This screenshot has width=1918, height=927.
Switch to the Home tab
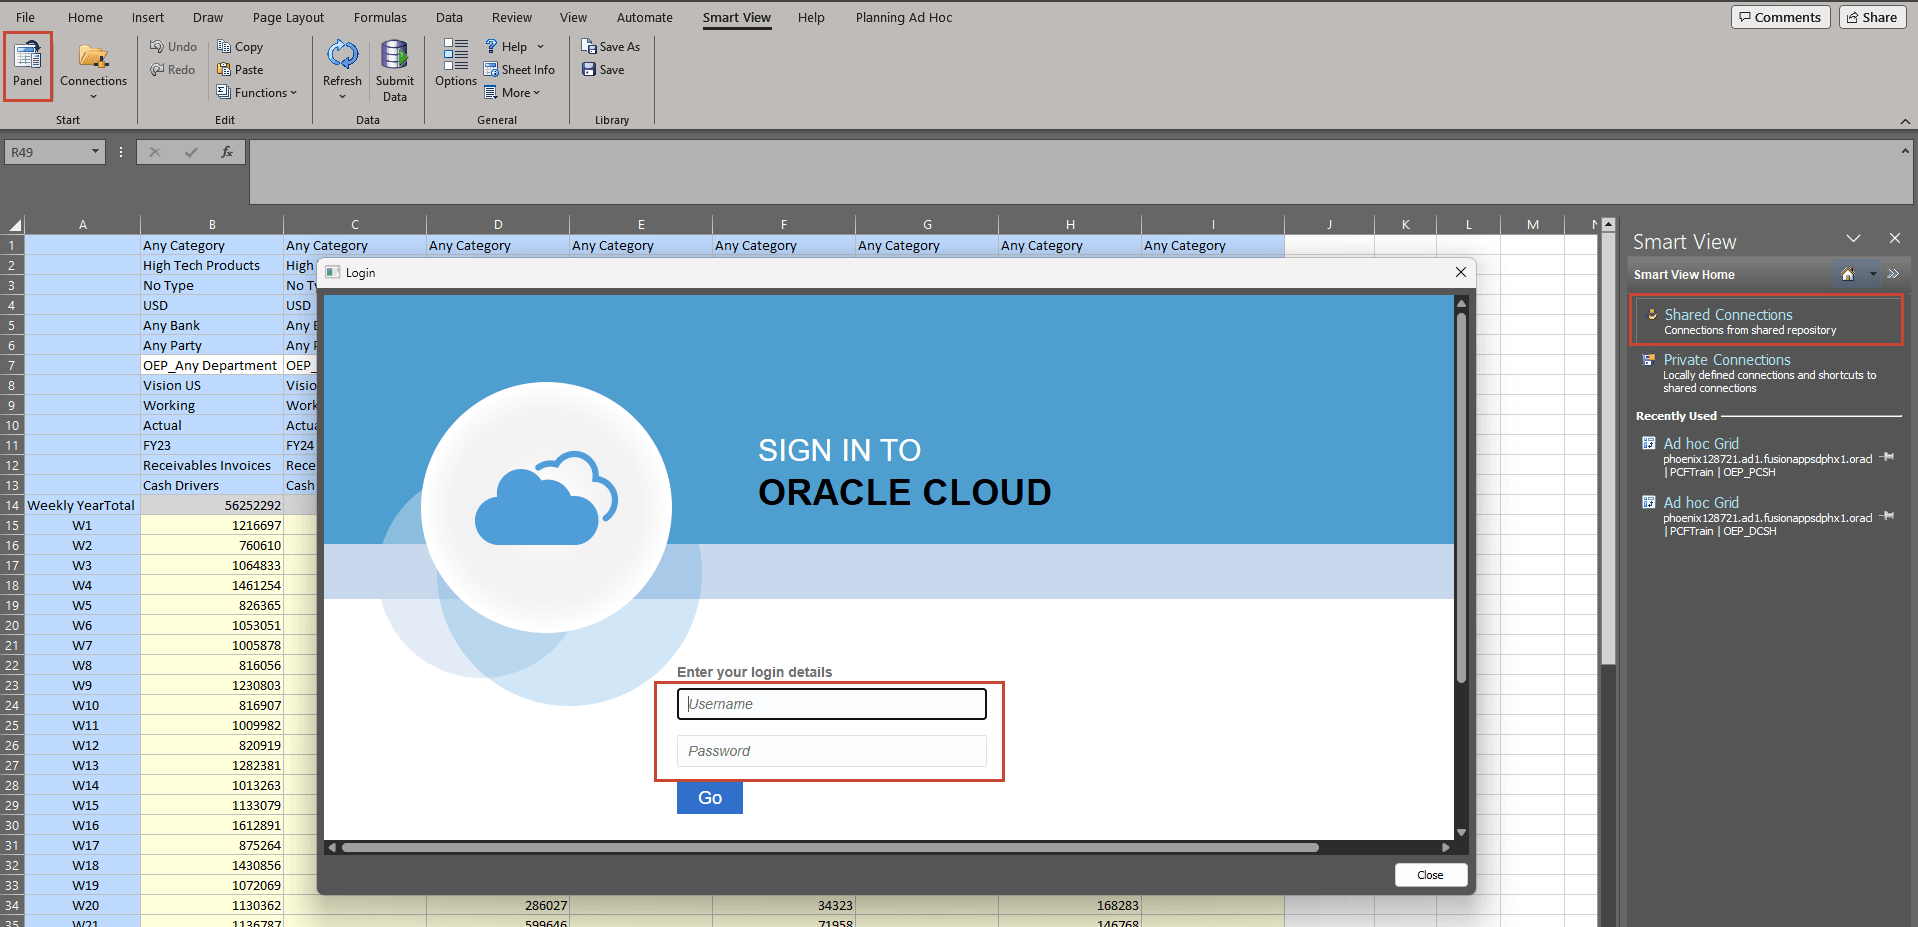point(85,18)
